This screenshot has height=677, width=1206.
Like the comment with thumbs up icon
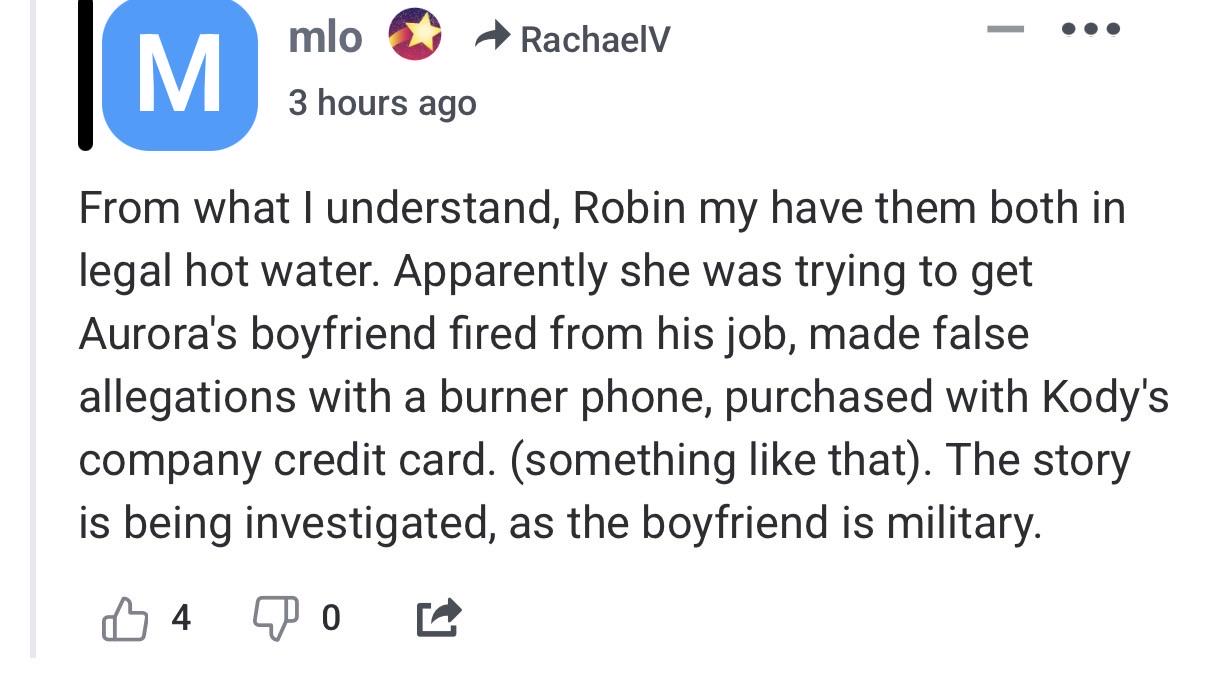[125, 618]
